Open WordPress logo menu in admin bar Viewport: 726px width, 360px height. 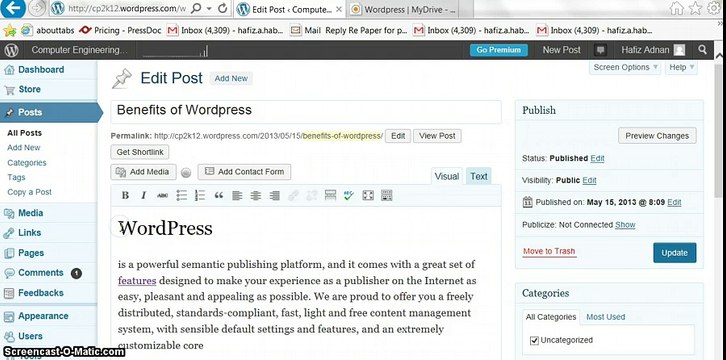pos(11,50)
